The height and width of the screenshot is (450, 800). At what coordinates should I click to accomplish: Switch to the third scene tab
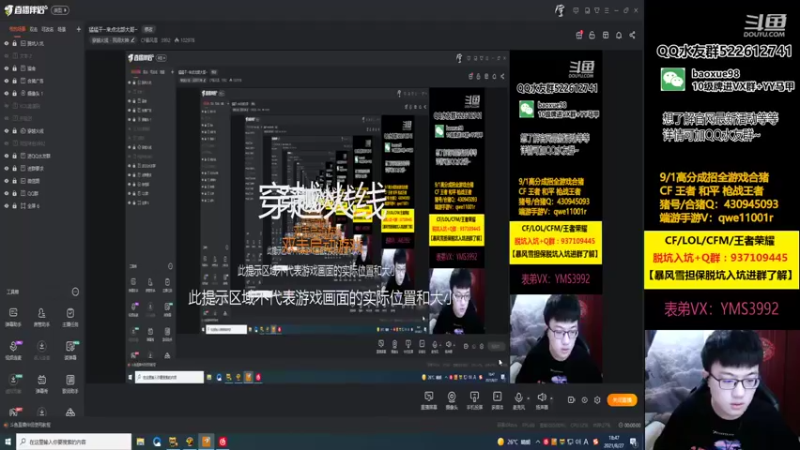coord(47,30)
